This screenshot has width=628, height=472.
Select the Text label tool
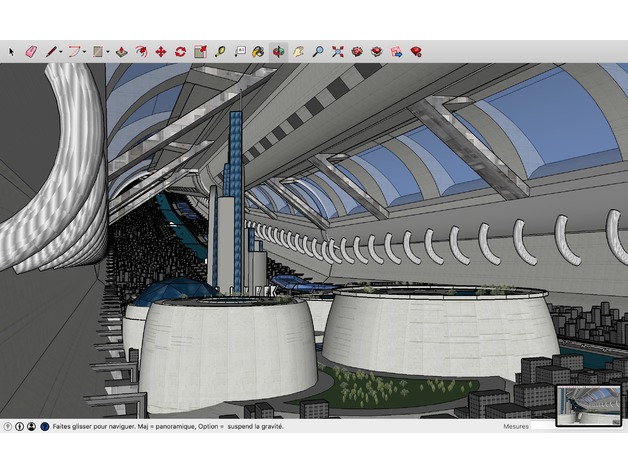240,51
